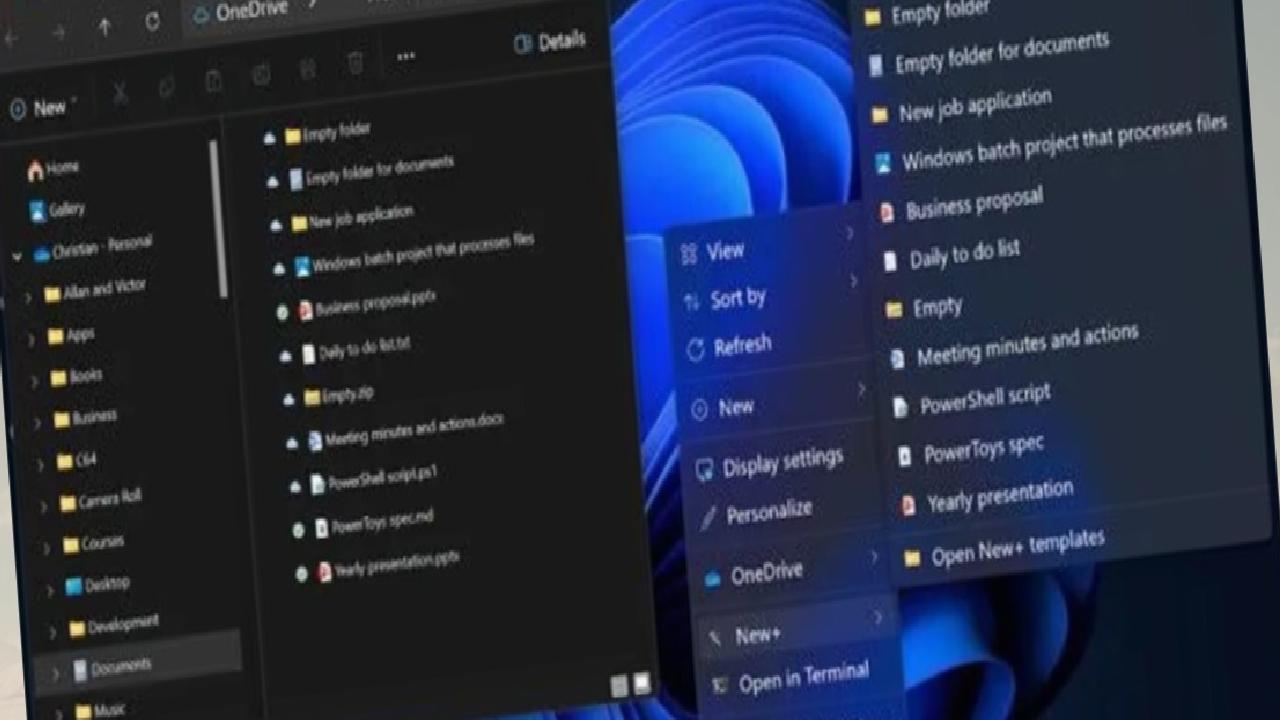Screen dimensions: 1280x720
Task: Open the New dropdown in Explorer toolbar
Action: coord(44,108)
